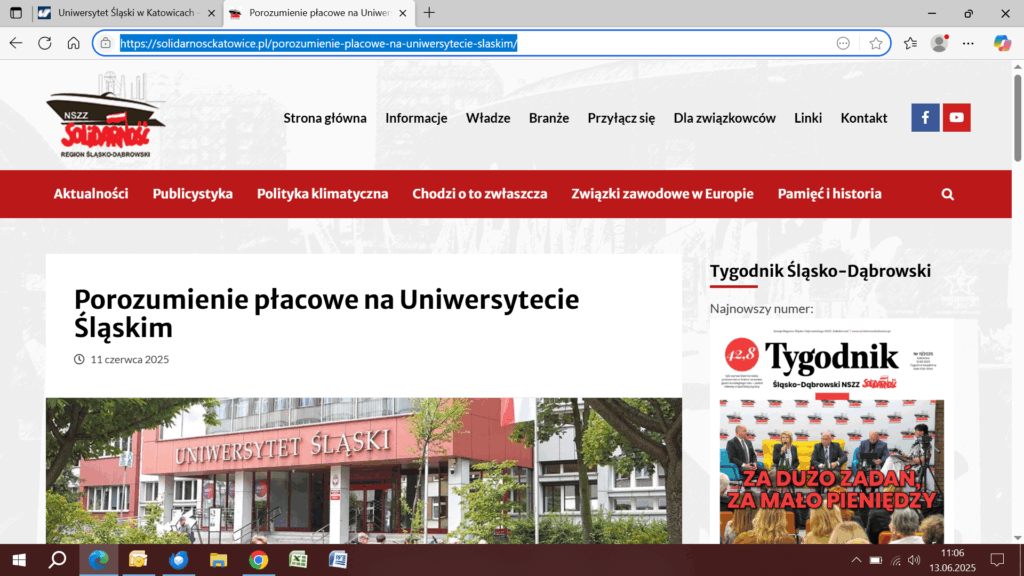Open the Copilot sidebar icon
The height and width of the screenshot is (576, 1024).
pos(1002,43)
